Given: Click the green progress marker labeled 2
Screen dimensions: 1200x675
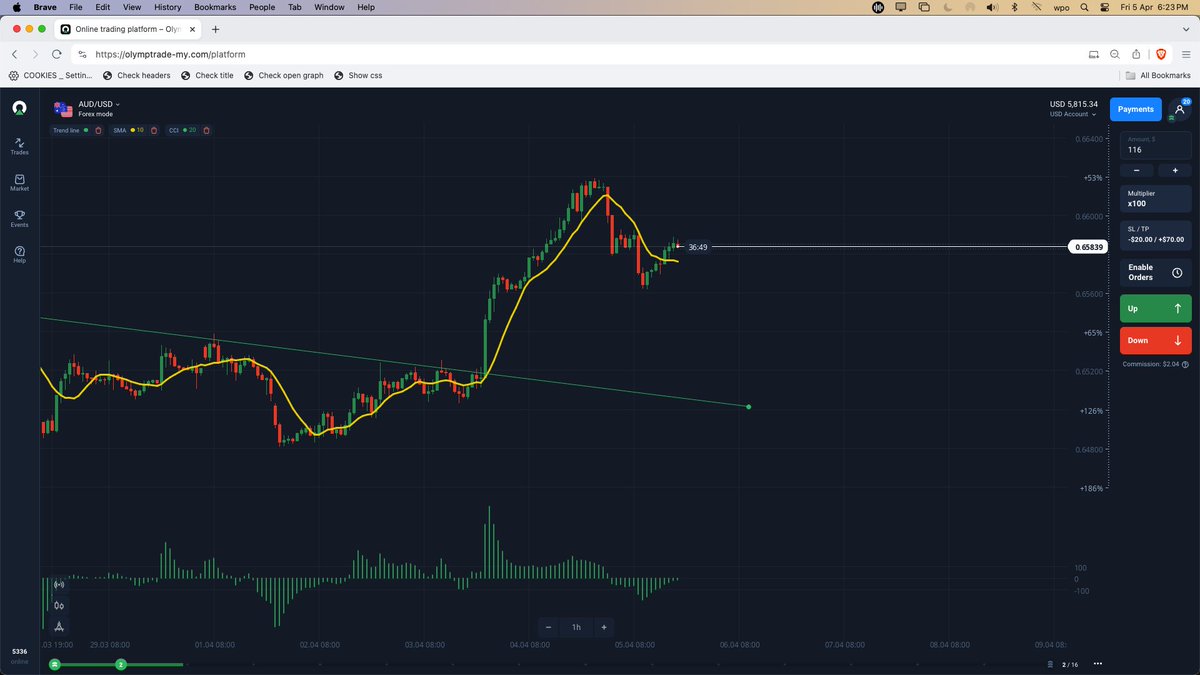Looking at the screenshot, I should point(121,664).
